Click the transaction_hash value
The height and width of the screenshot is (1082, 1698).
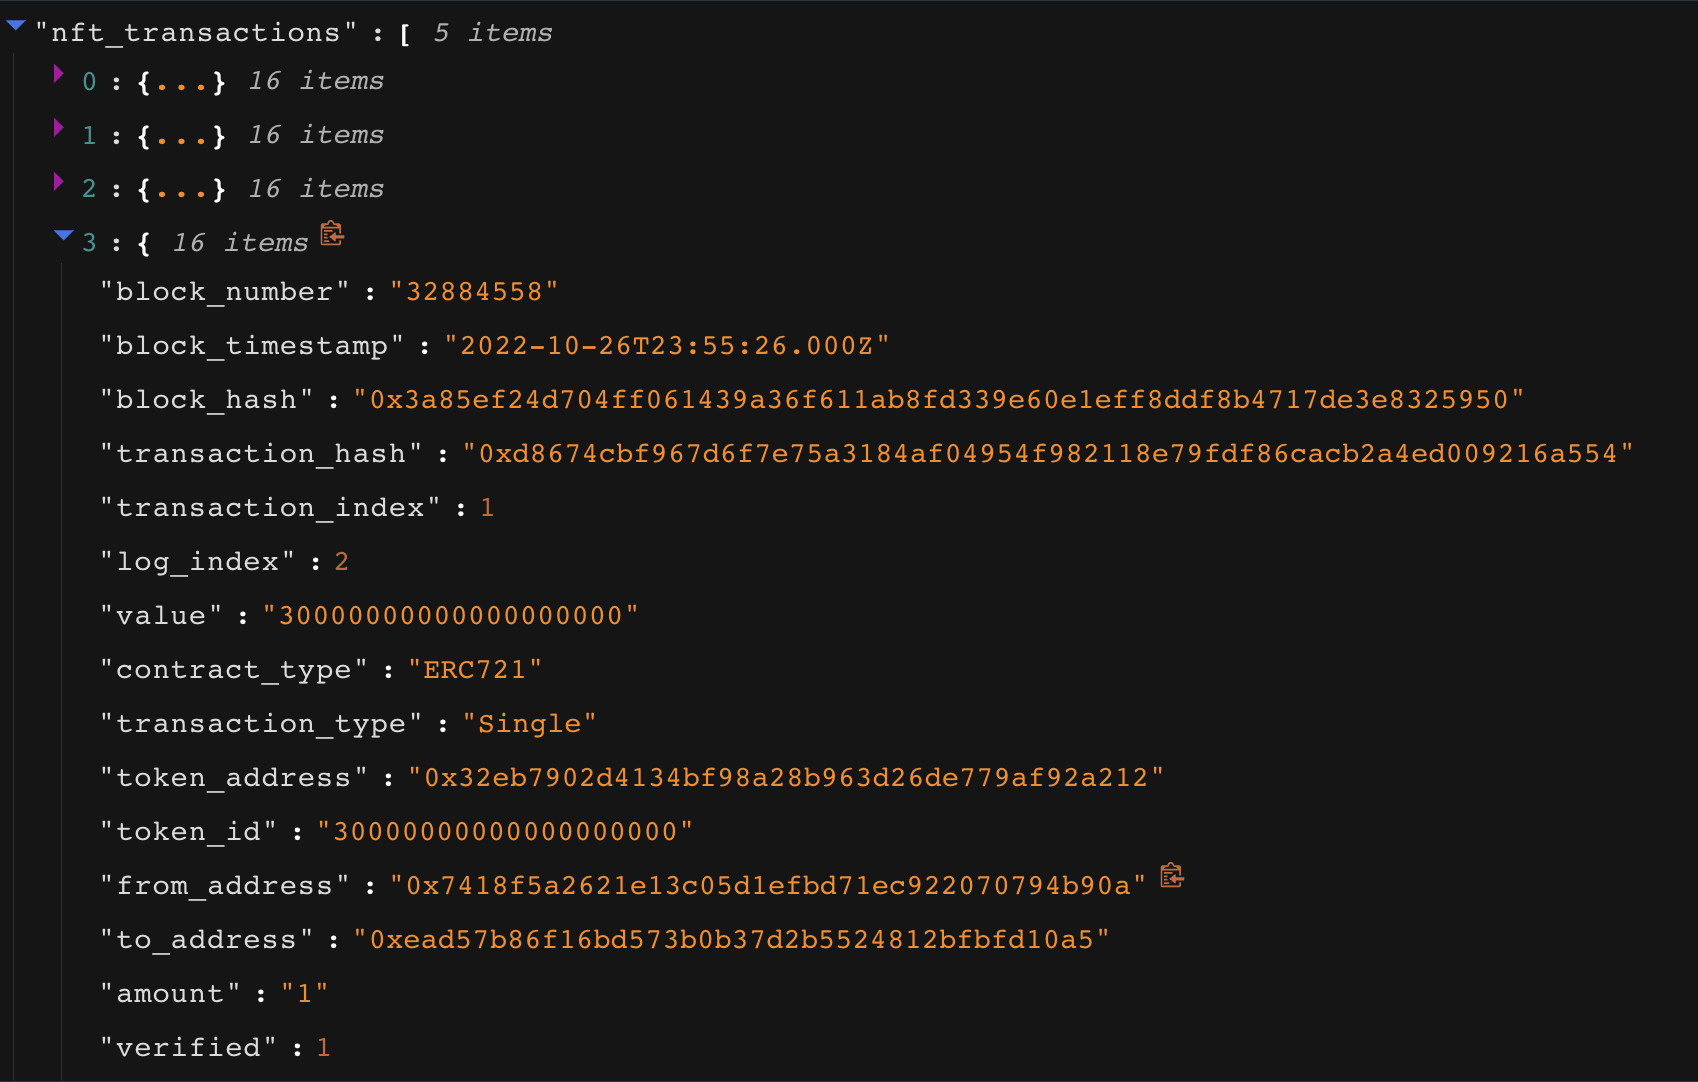(1048, 454)
